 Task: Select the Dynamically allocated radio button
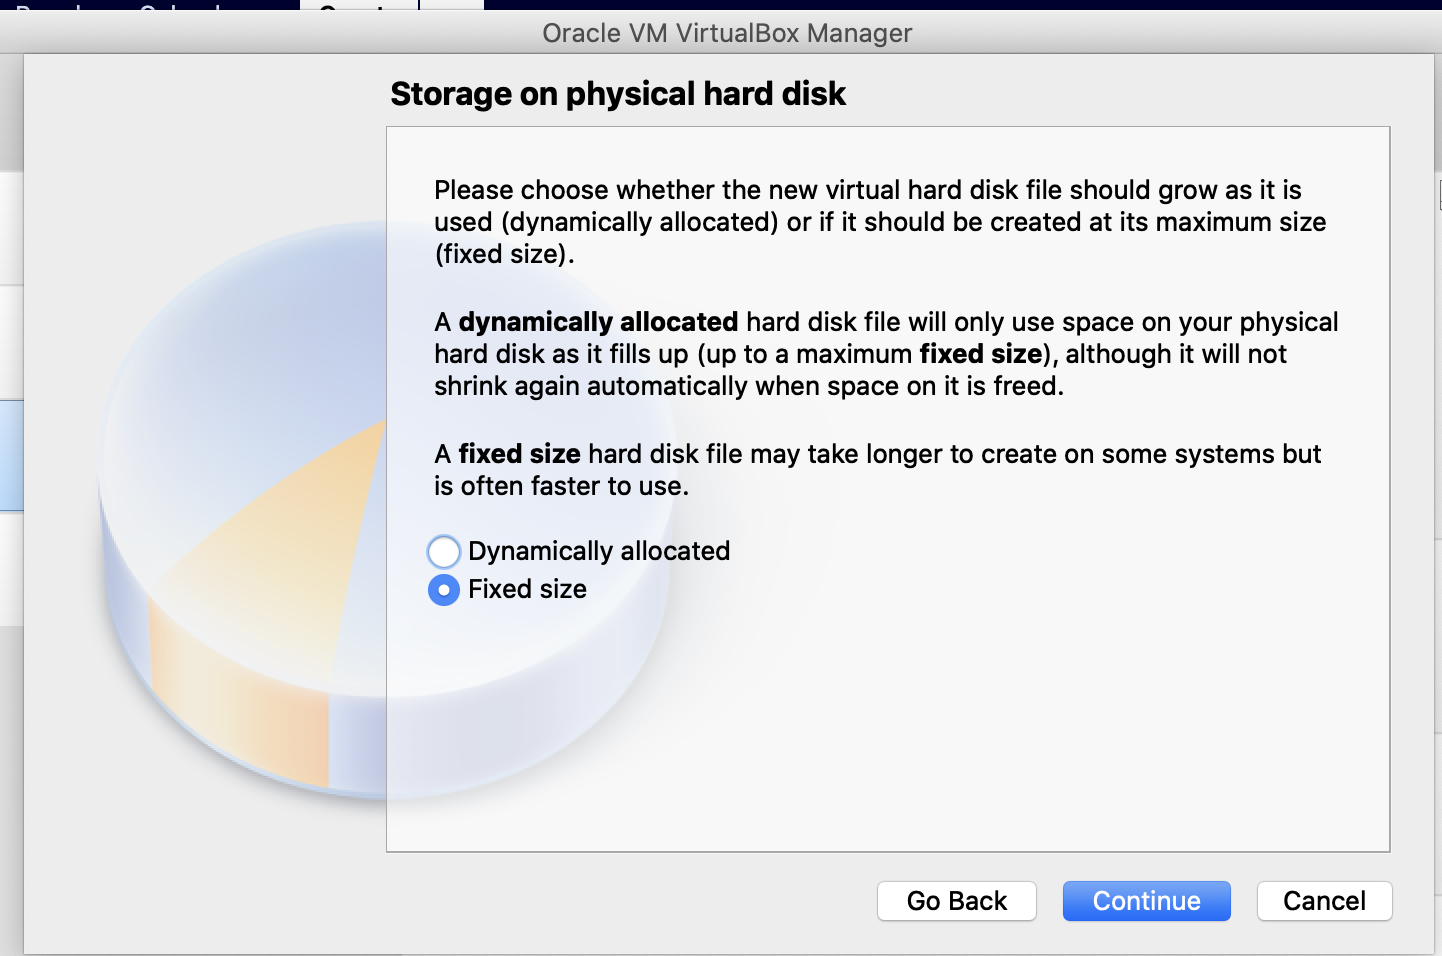coord(444,551)
